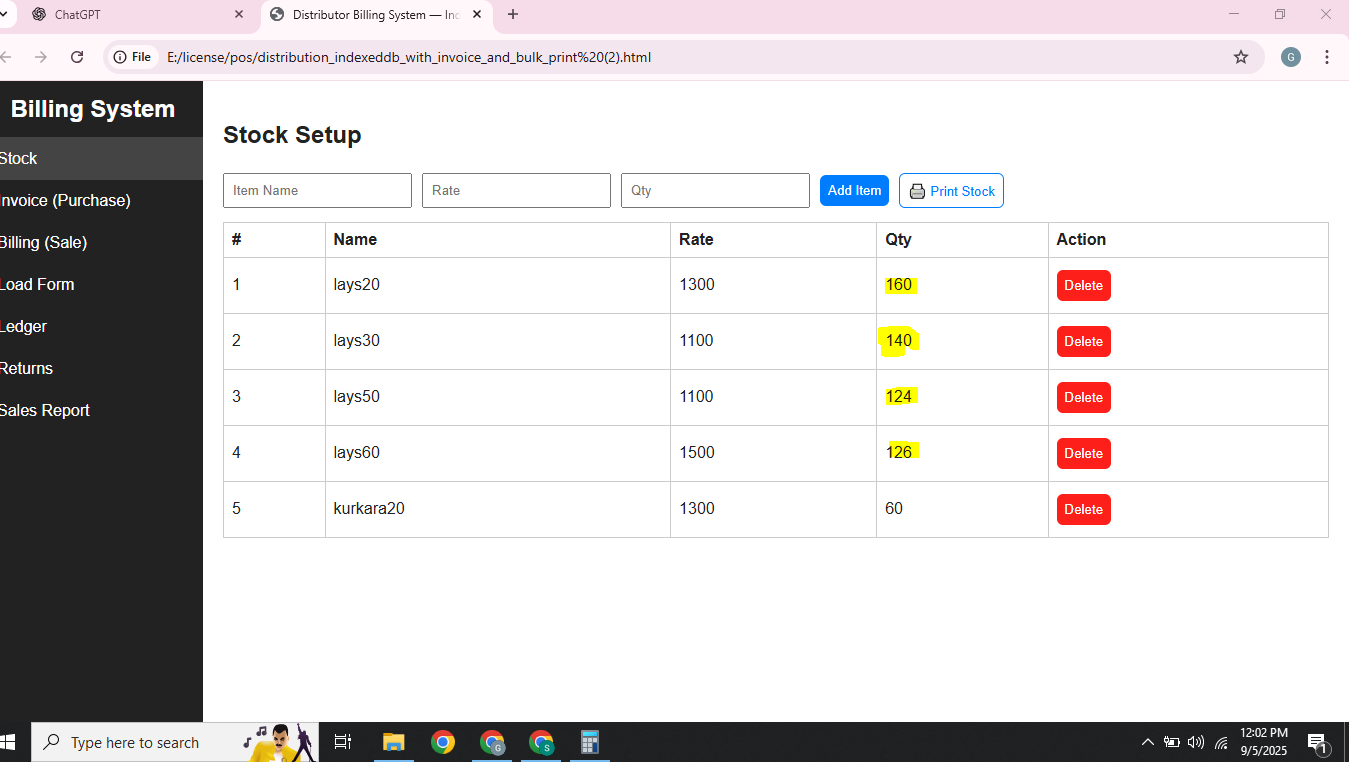Click the Item Name input field
1349x762 pixels.
(317, 190)
